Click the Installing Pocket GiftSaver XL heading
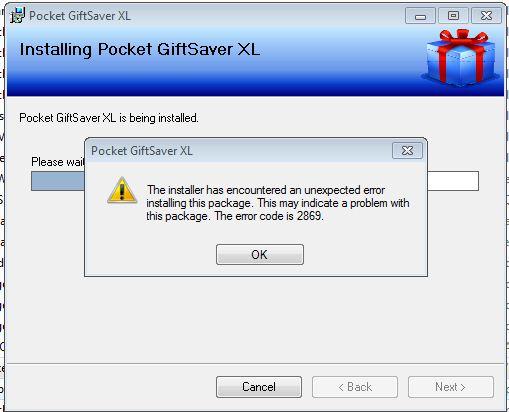The image size is (509, 412). pyautogui.click(x=140, y=50)
